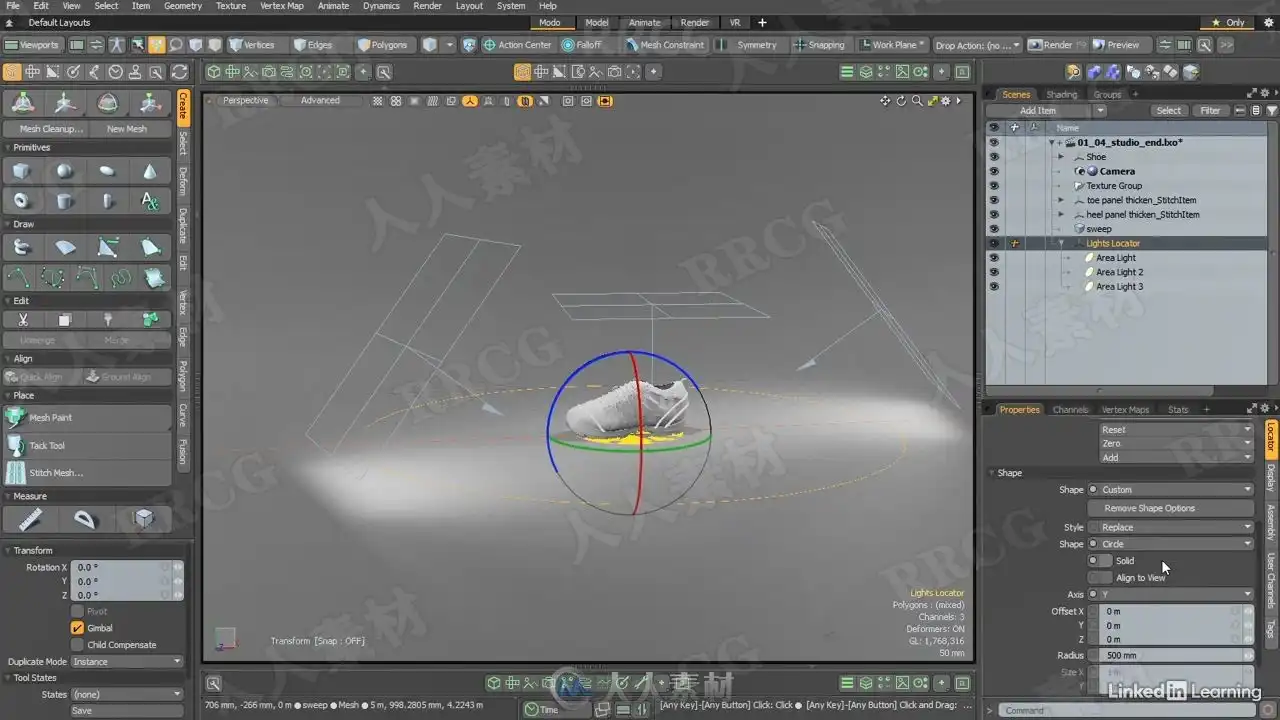Hide the Shoe item
Screen dimensions: 1280x720
[994, 157]
